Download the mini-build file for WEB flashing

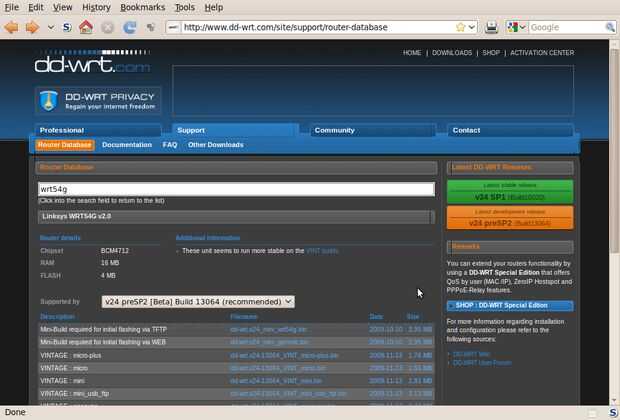click(269, 342)
